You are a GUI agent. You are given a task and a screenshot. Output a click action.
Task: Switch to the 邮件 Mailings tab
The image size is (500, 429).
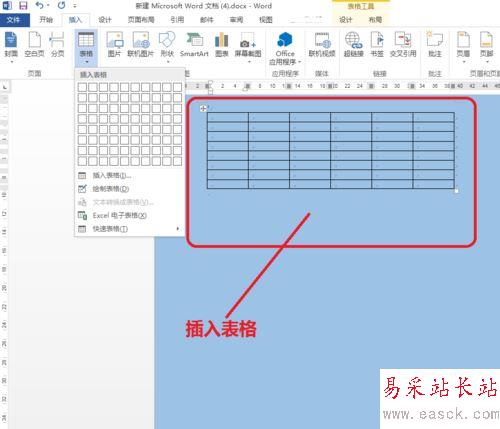207,20
